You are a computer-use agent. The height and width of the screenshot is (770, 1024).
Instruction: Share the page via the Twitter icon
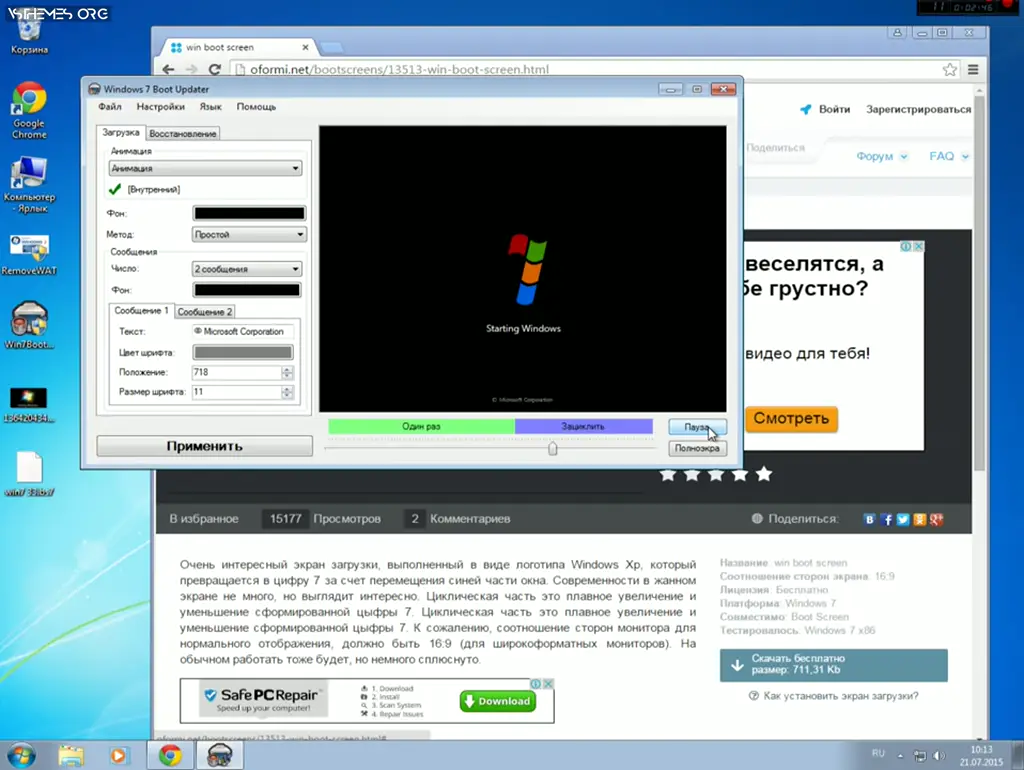[x=902, y=519]
